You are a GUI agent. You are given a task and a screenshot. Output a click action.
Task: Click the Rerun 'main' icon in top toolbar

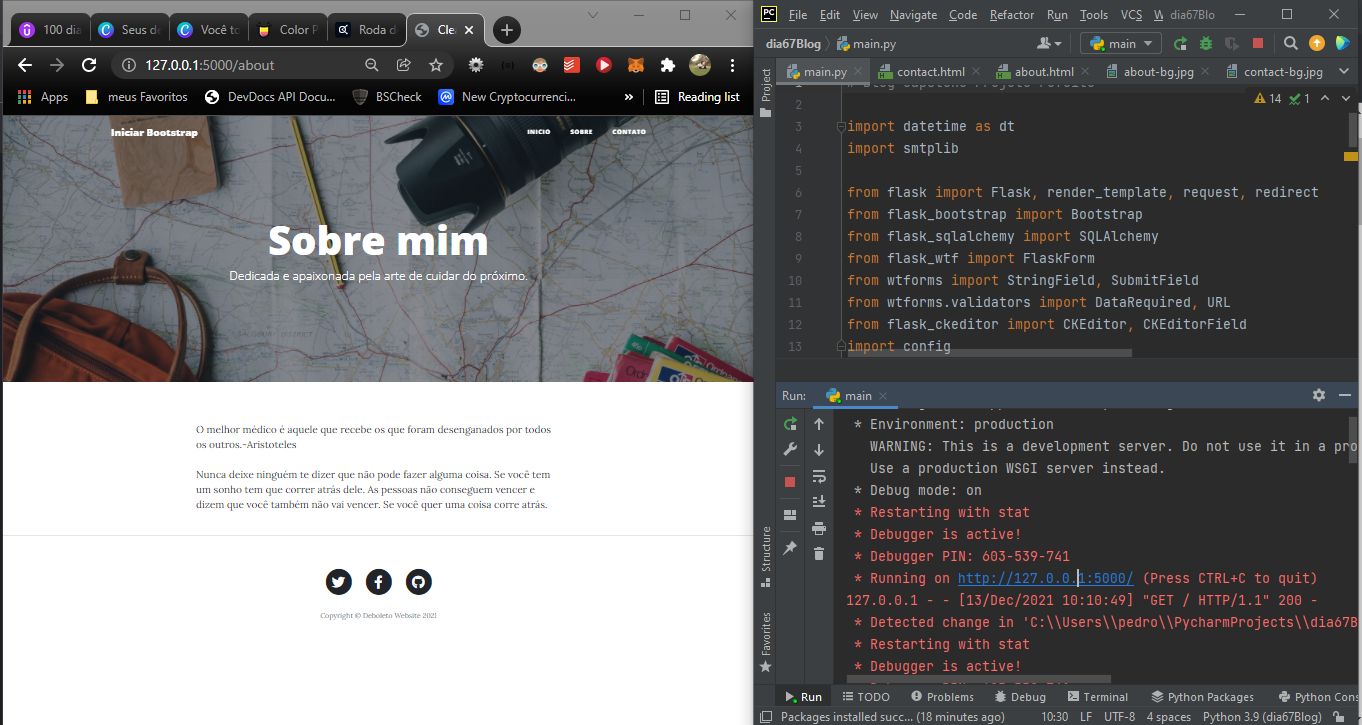pos(1181,43)
